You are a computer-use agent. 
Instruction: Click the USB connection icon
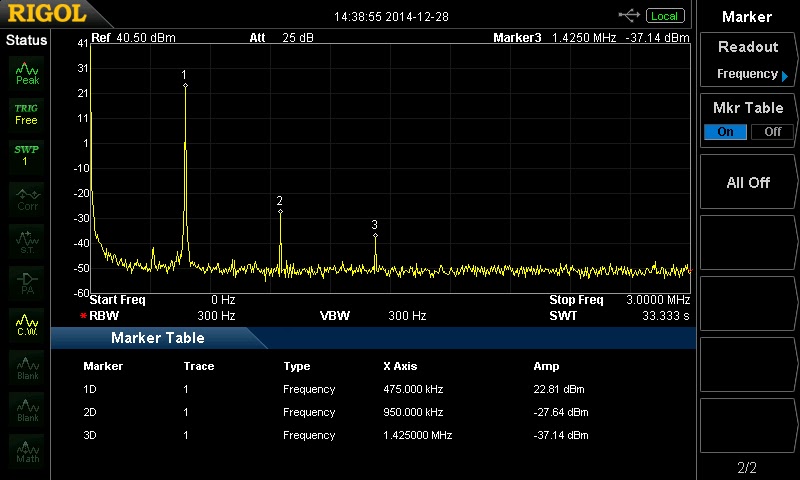tap(630, 15)
